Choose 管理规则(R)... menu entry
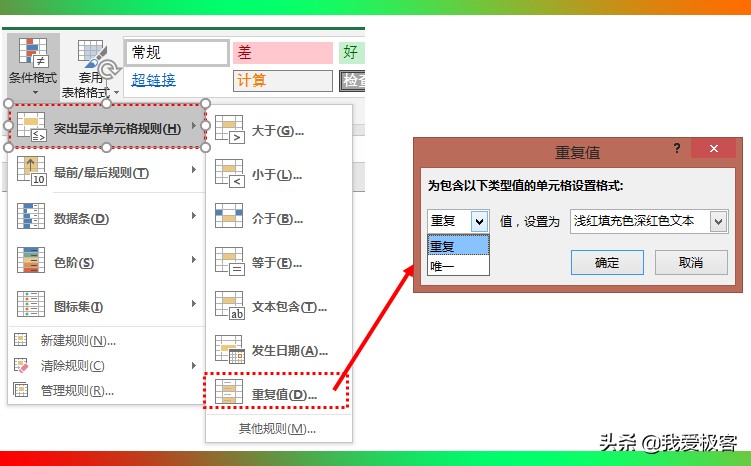 [x=107, y=390]
